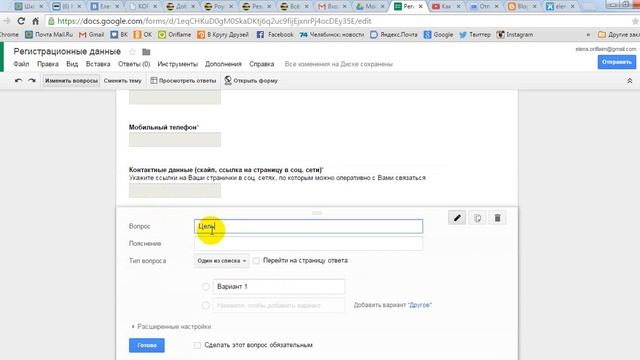Open the Gmail bookmark

coord(91,35)
